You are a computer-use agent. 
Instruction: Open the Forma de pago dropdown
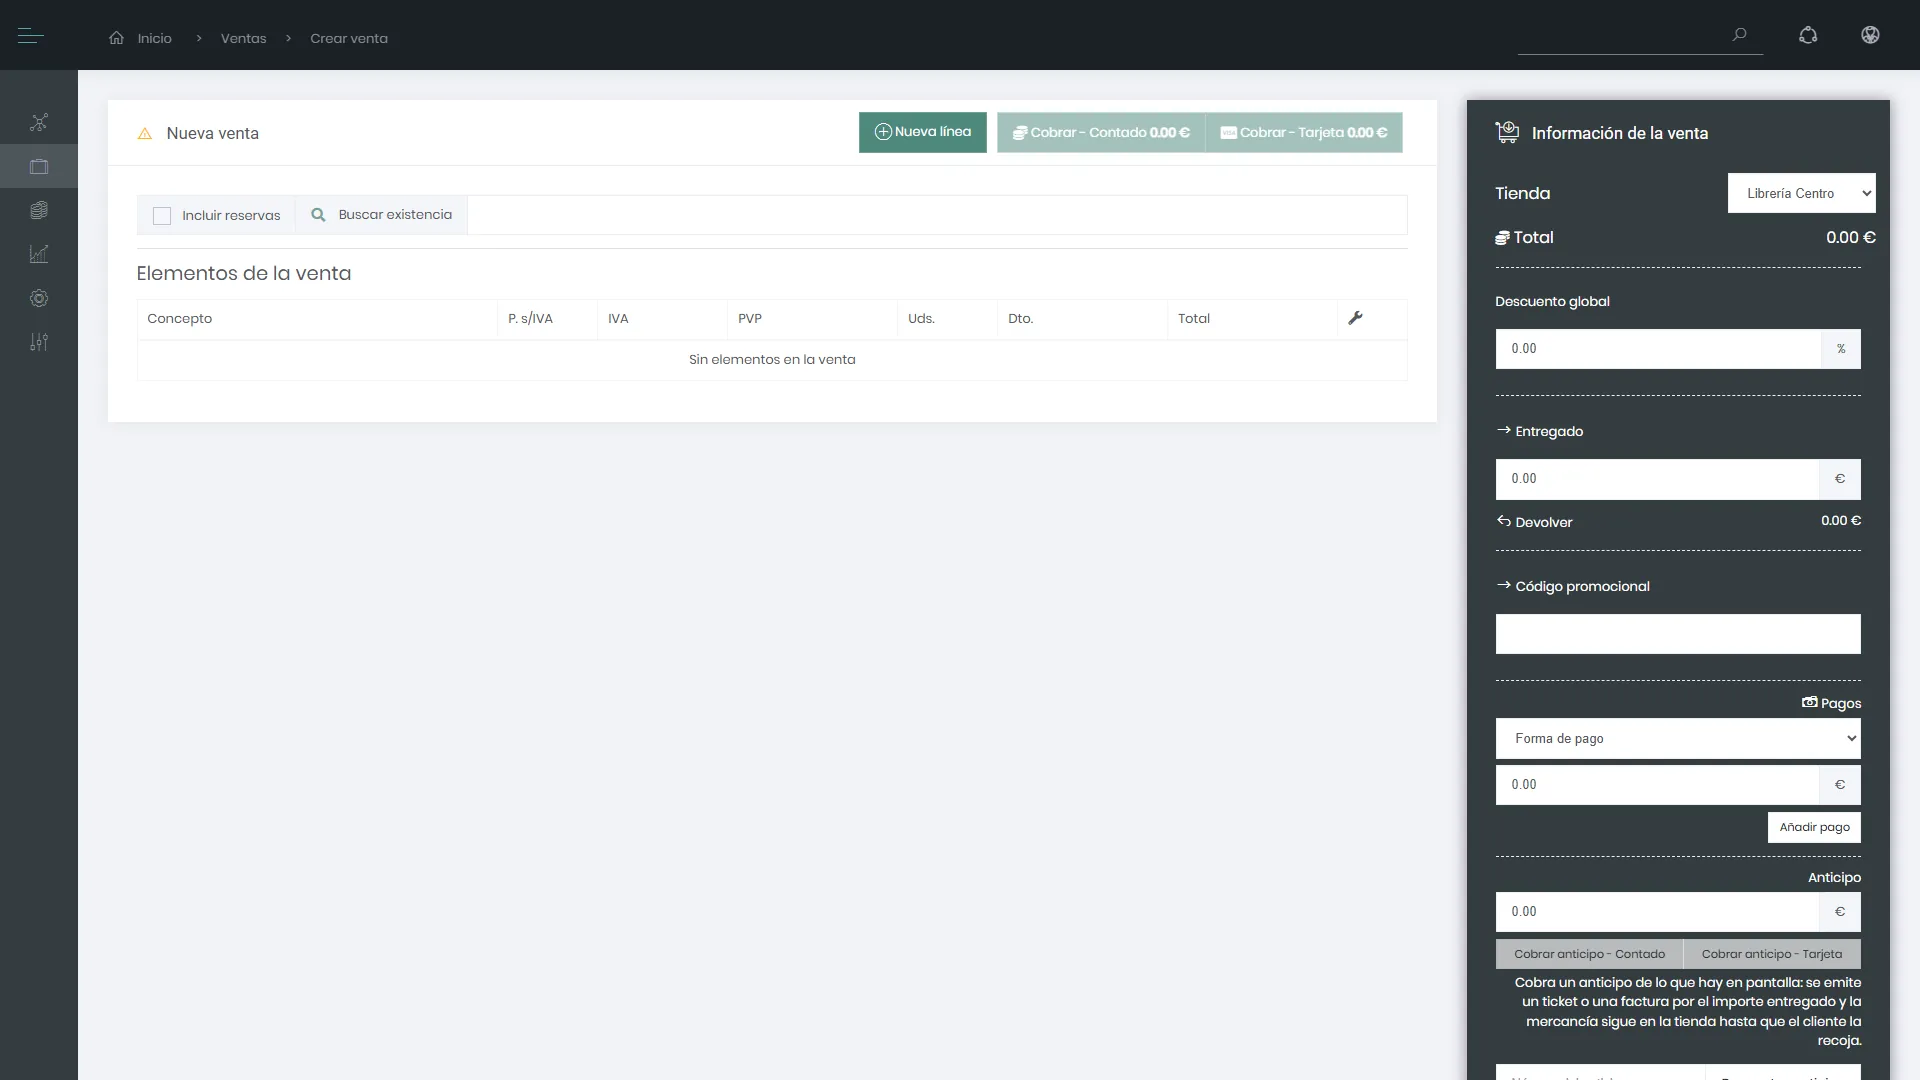coord(1678,739)
